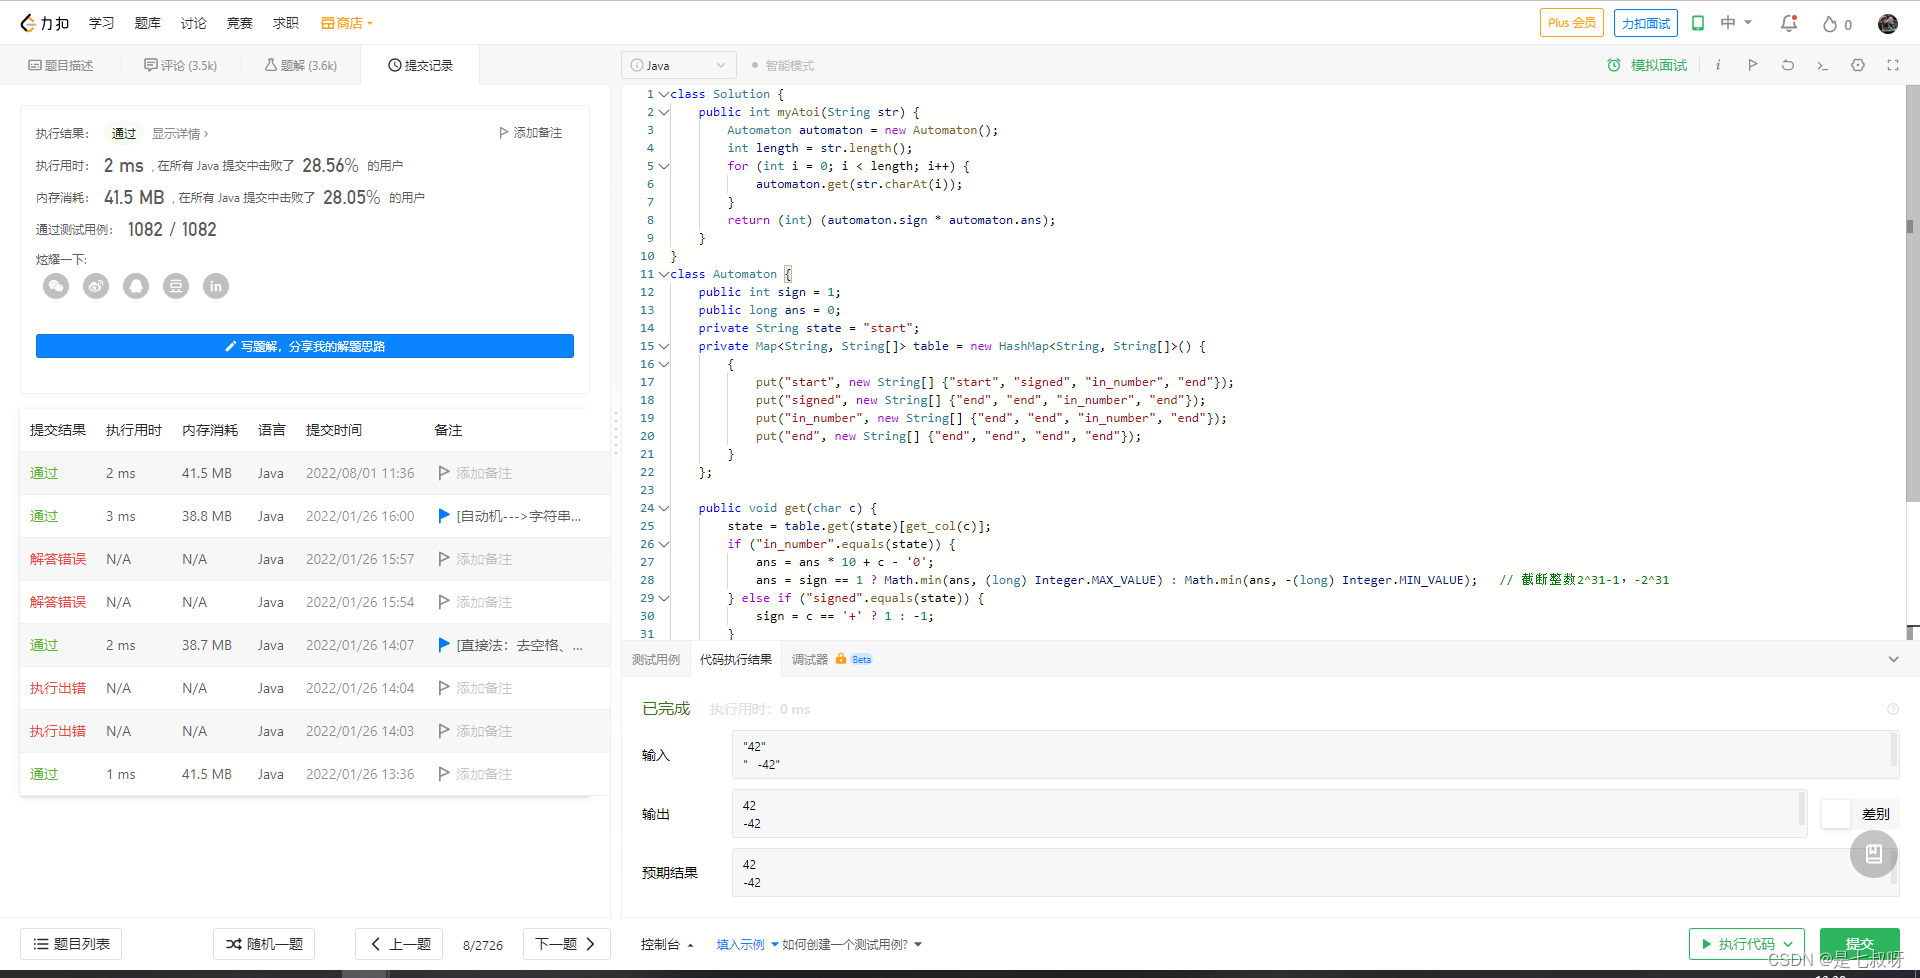Open the LeetCode 力扣 logo home link
This screenshot has width=1920, height=978.
pyautogui.click(x=45, y=23)
